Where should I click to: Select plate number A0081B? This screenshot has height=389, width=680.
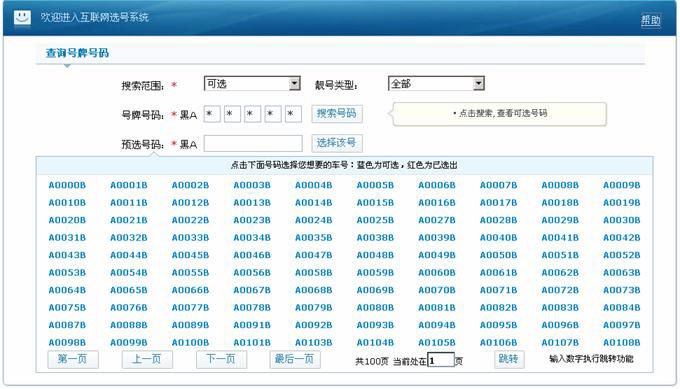coord(437,307)
